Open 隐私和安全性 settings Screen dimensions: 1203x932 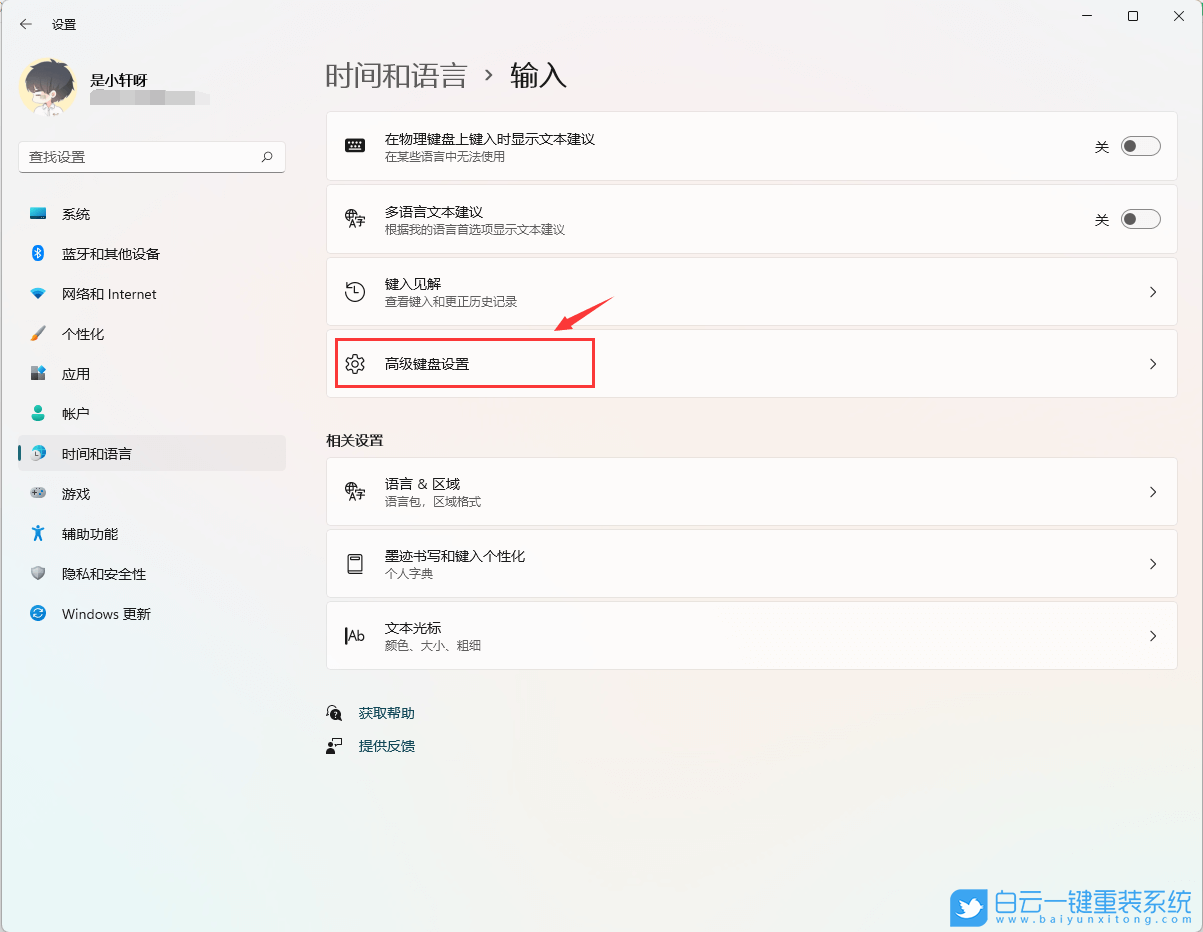105,573
